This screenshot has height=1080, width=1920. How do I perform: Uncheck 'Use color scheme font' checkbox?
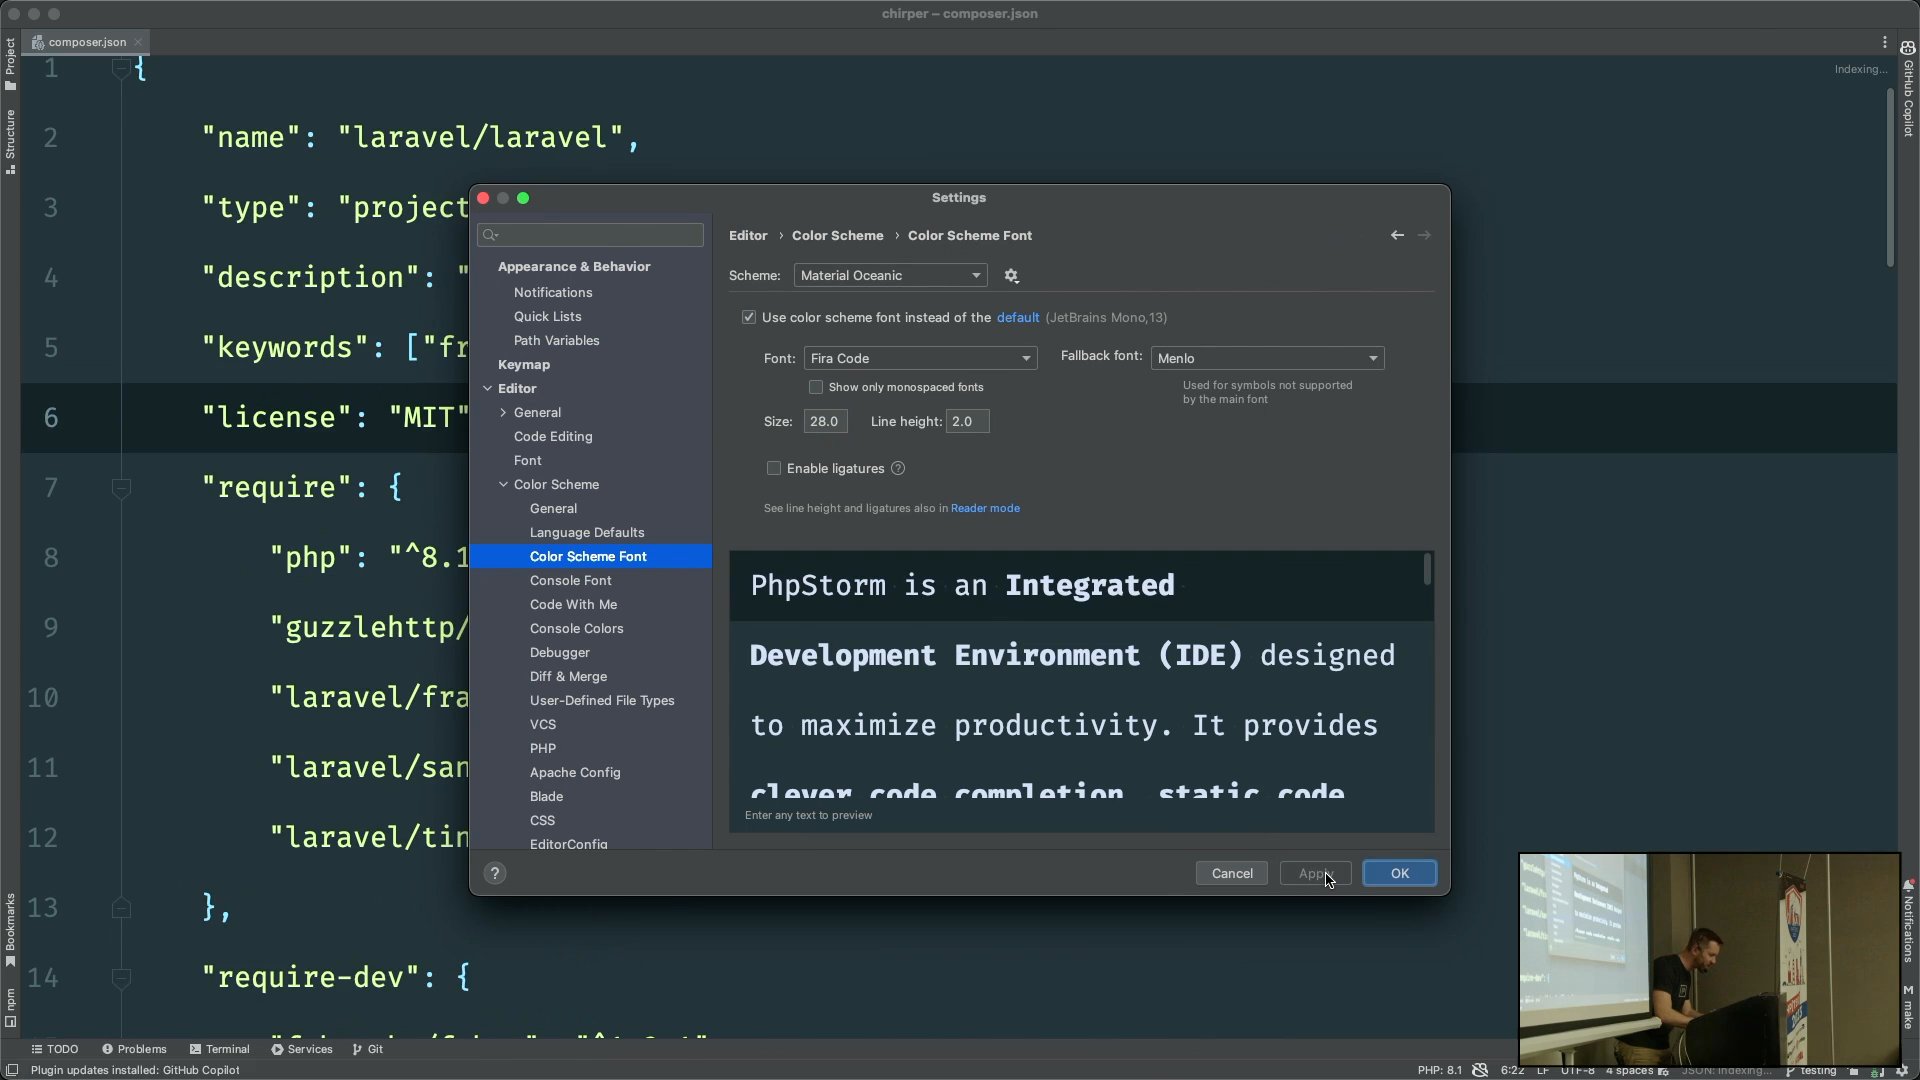749,318
